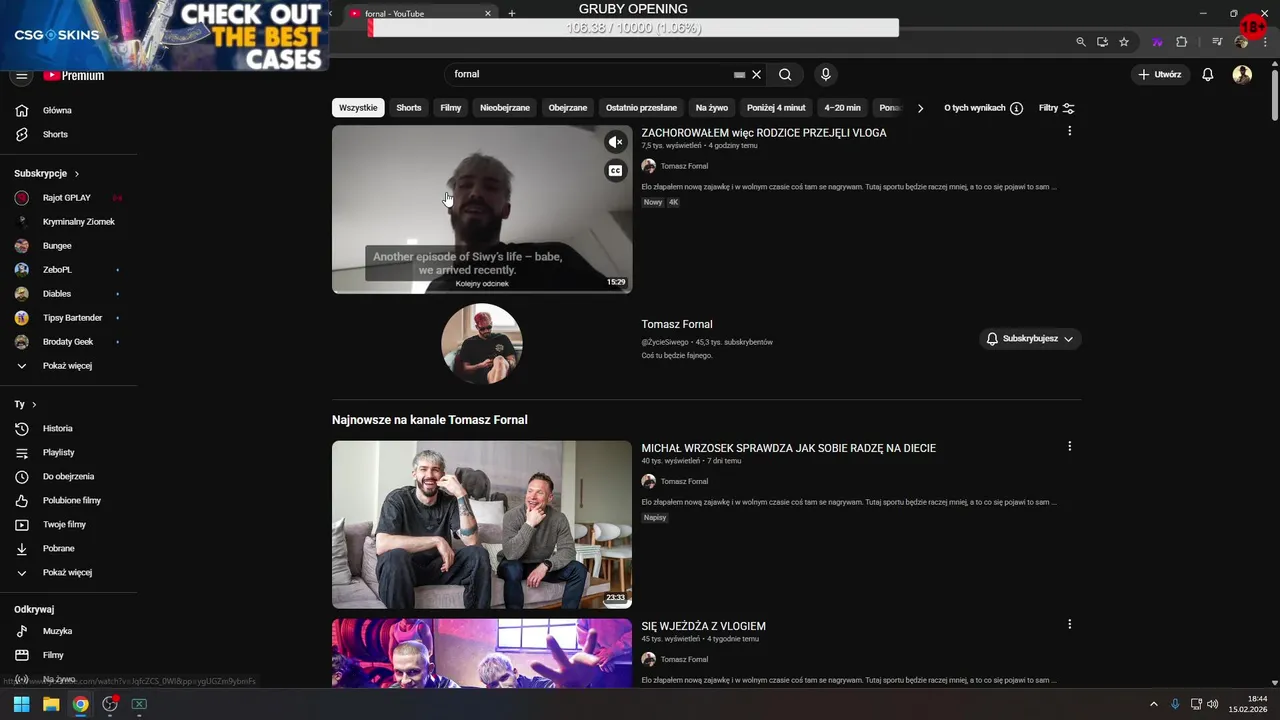Viewport: 1280px width, 720px height.
Task: Expand Pokaż więcej under Subskrypcje
Action: [68, 366]
